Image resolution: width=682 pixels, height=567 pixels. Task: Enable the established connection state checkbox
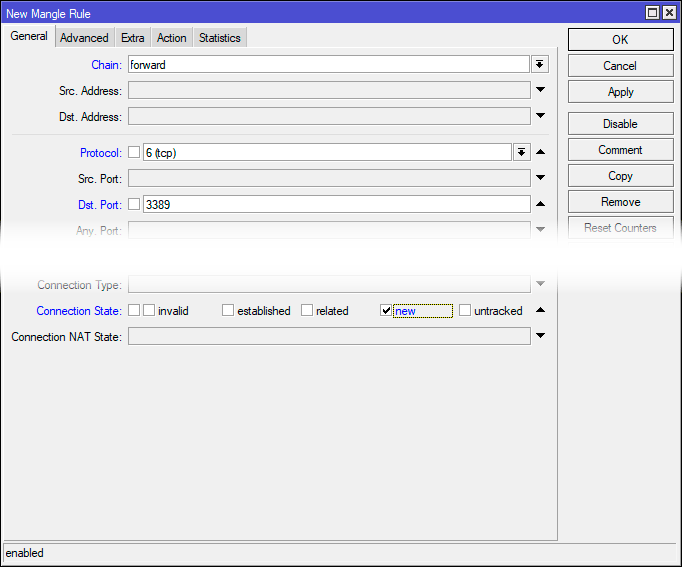pyautogui.click(x=228, y=310)
